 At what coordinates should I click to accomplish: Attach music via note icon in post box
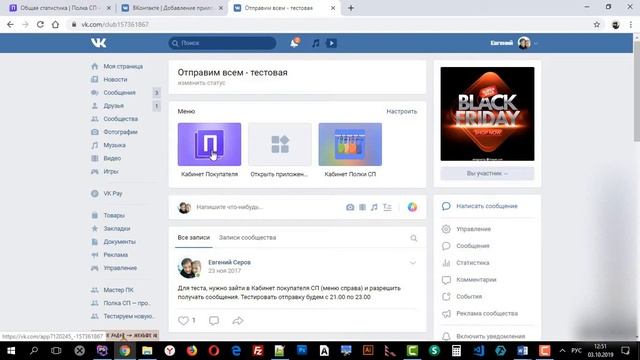[x=374, y=207]
